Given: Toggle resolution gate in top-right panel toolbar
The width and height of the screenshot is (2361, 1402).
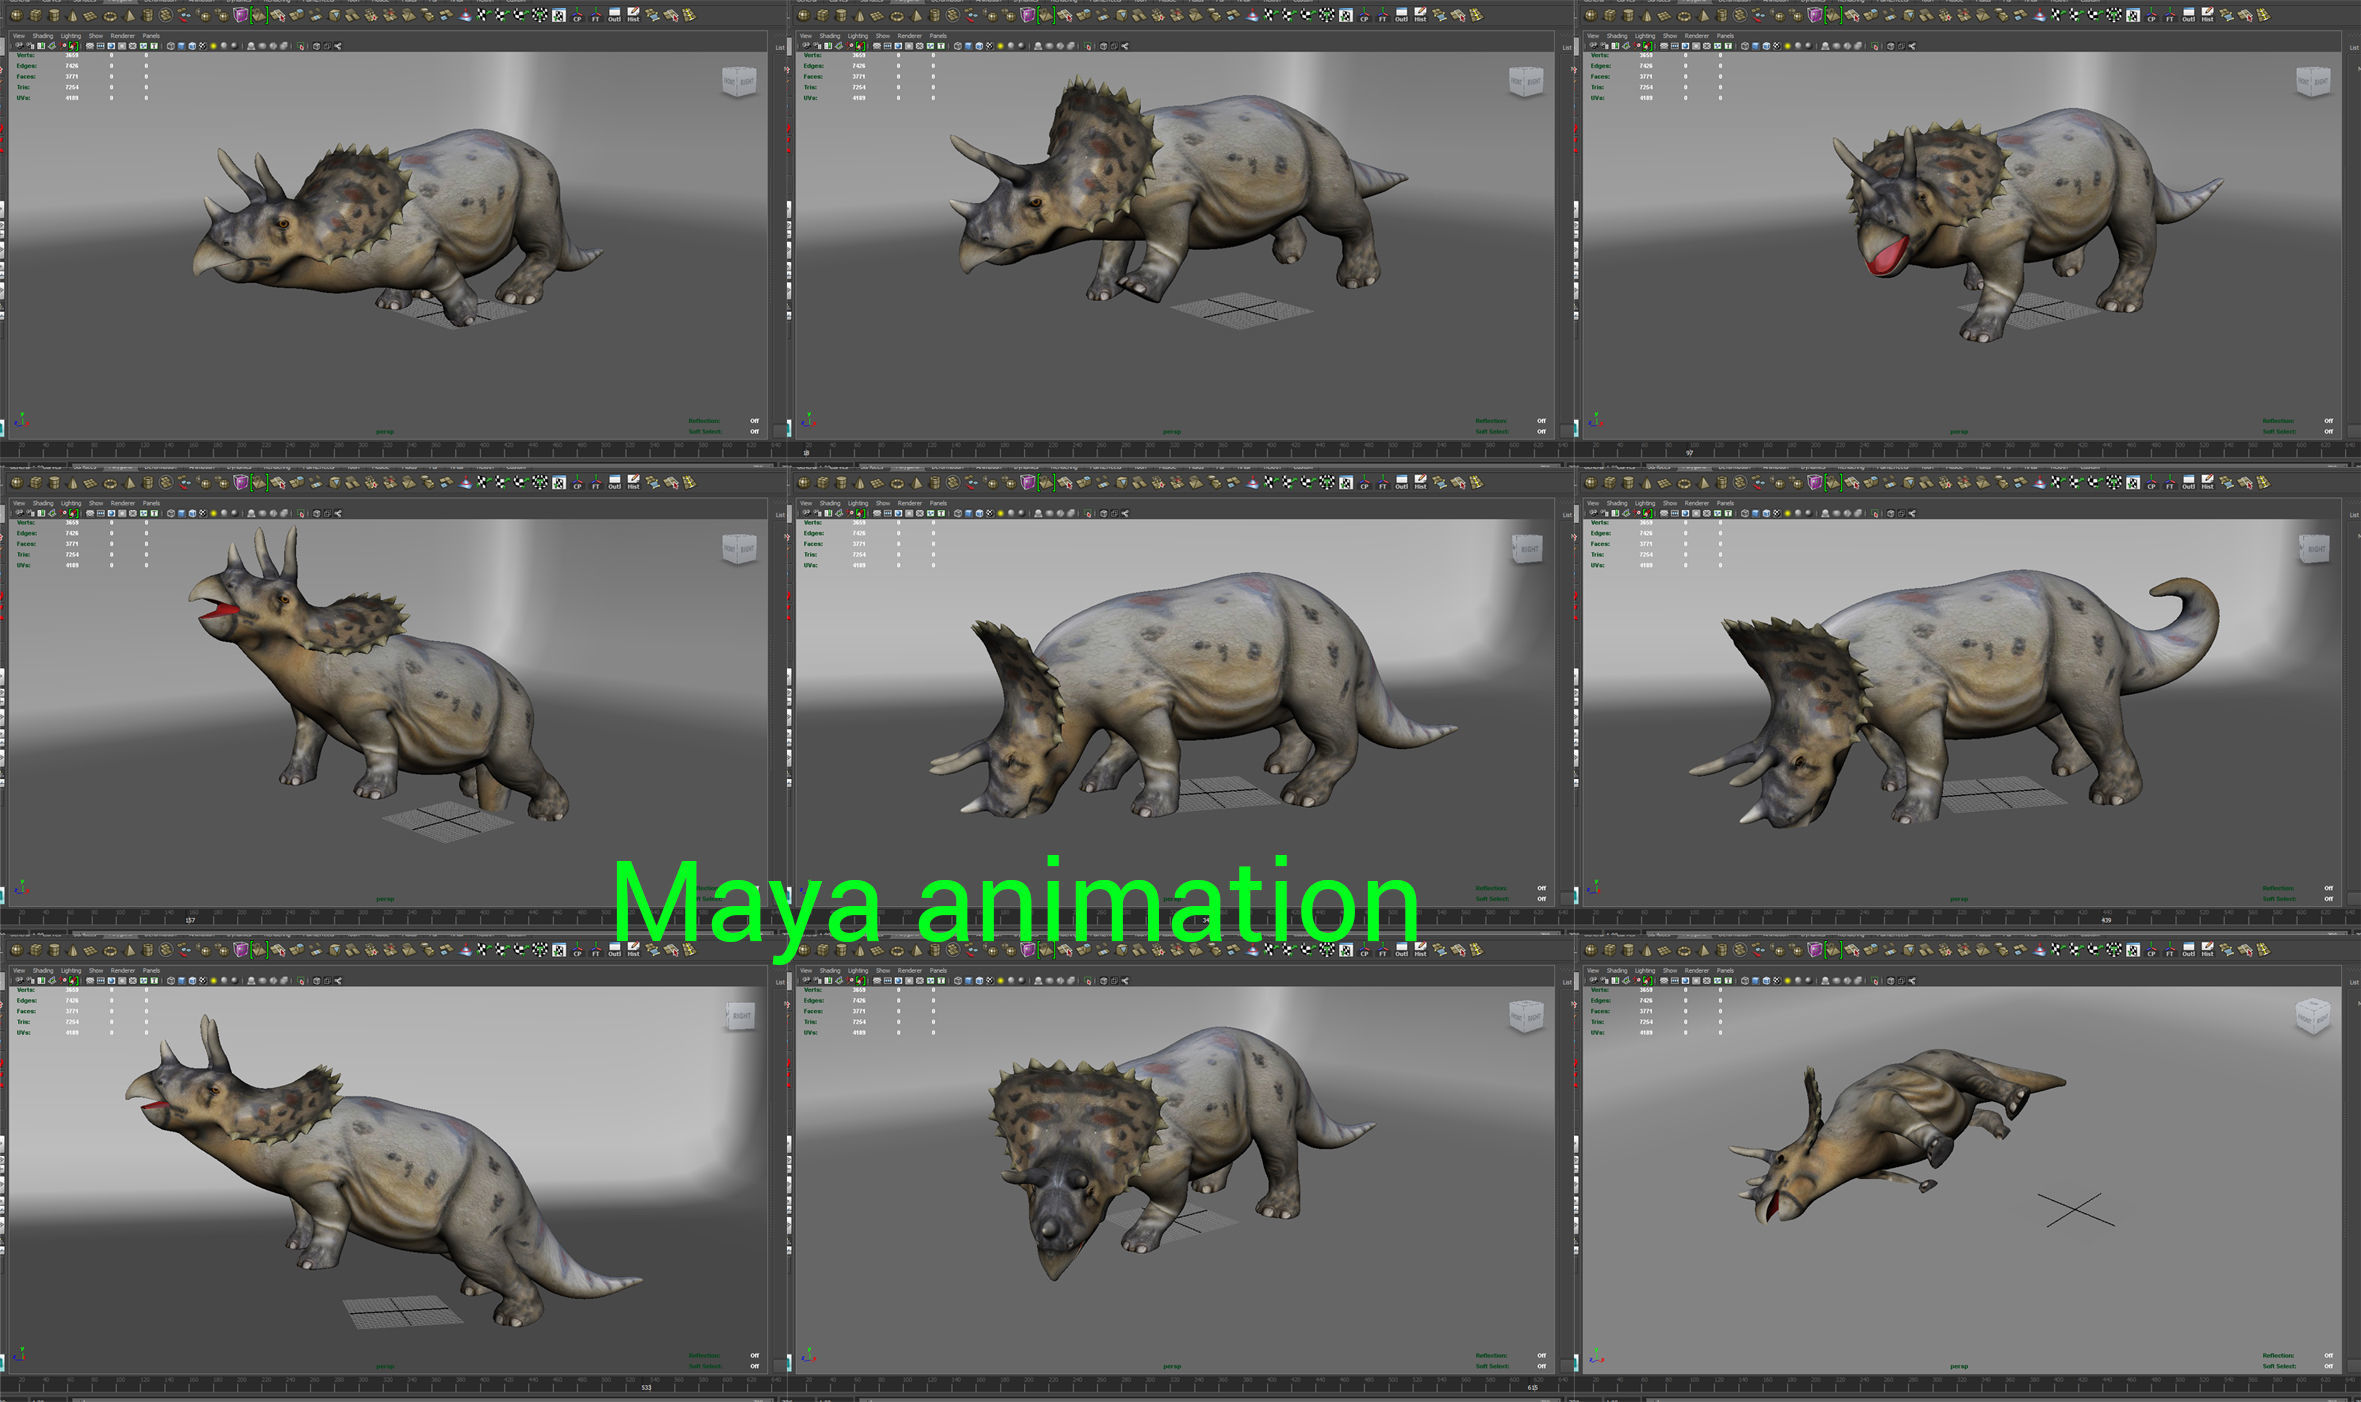Looking at the screenshot, I should click(x=1685, y=46).
